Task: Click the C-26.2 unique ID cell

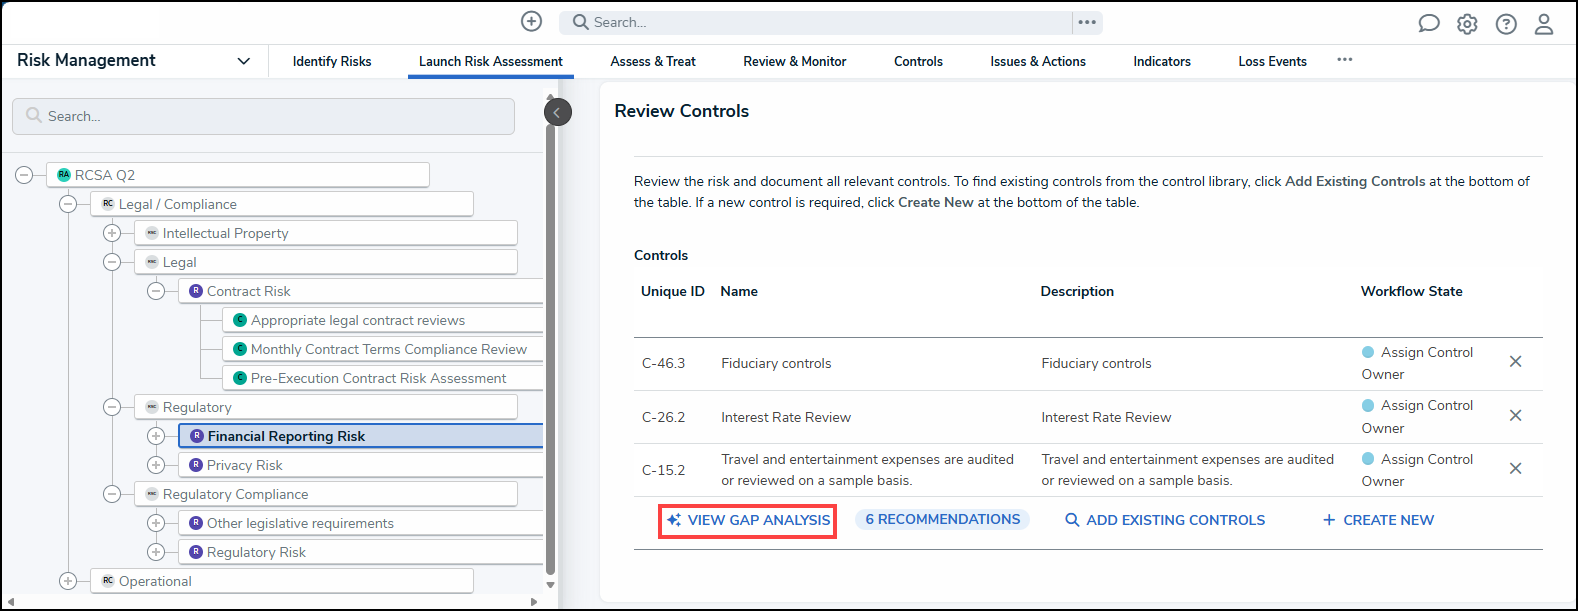Action: point(664,417)
